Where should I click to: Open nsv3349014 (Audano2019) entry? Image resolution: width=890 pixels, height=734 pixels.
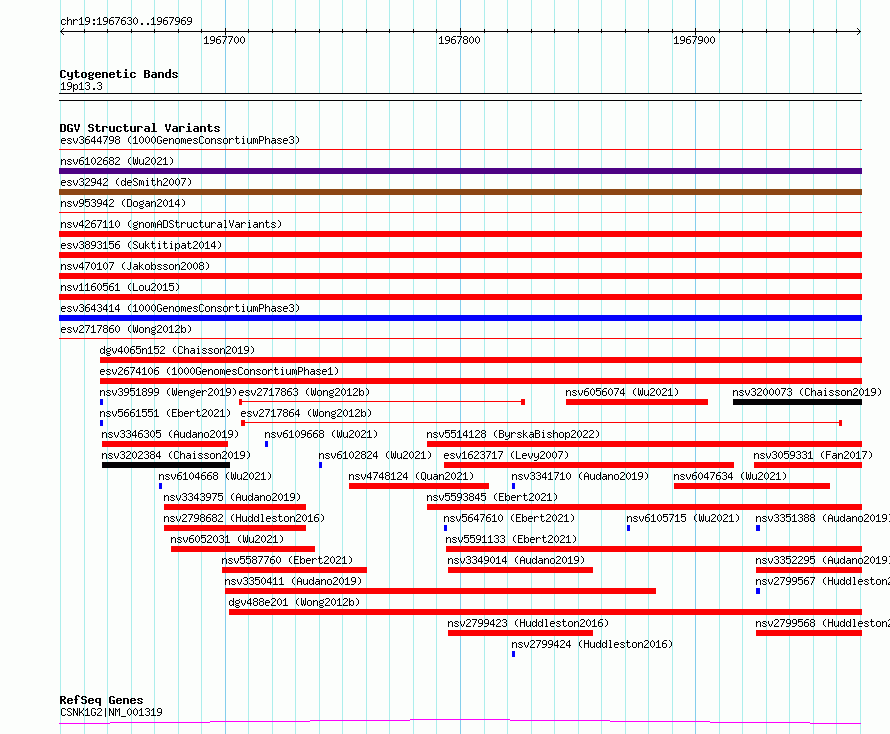(x=516, y=560)
